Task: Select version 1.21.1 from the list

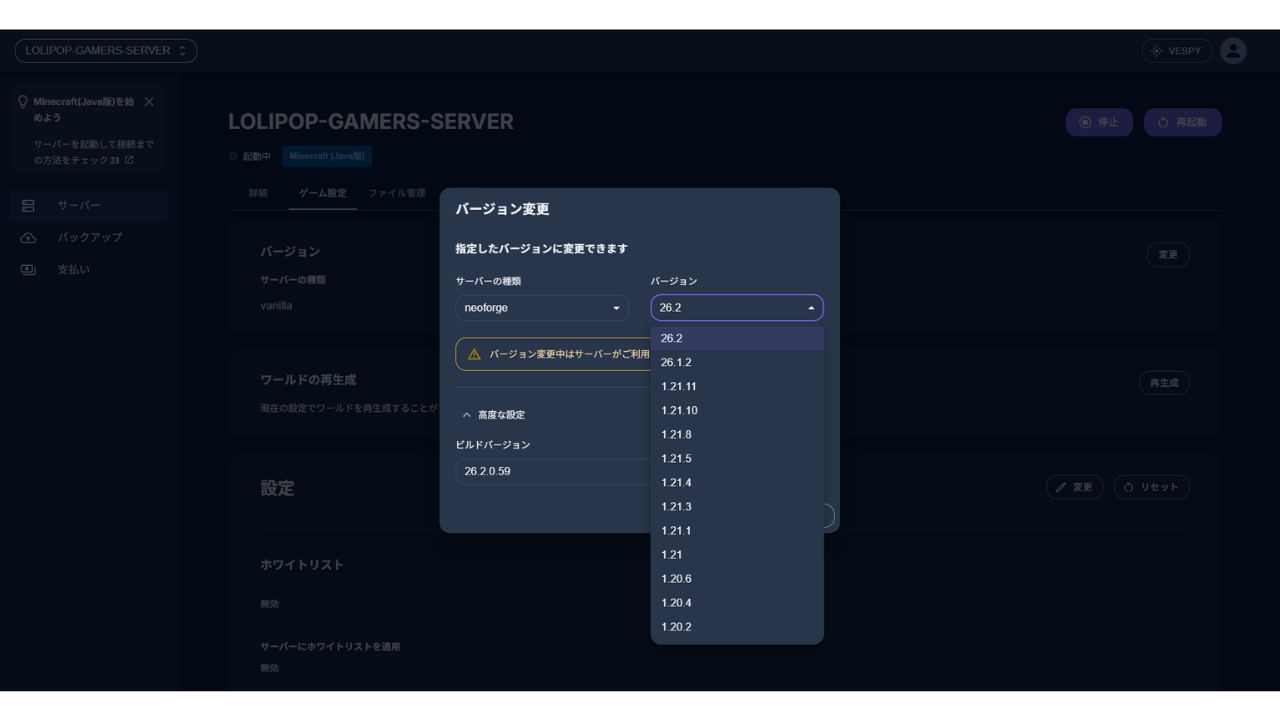Action: [x=737, y=530]
